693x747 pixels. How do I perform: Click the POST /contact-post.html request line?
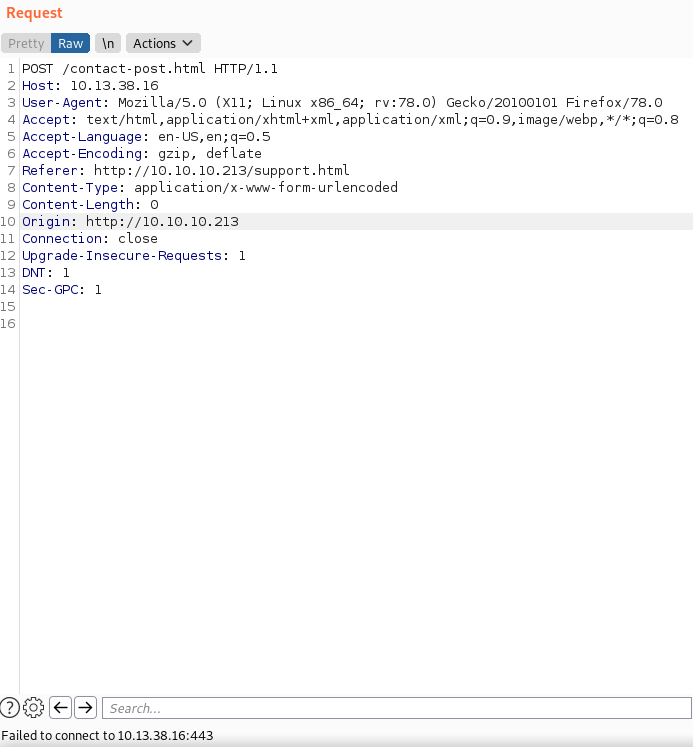pyautogui.click(x=150, y=69)
